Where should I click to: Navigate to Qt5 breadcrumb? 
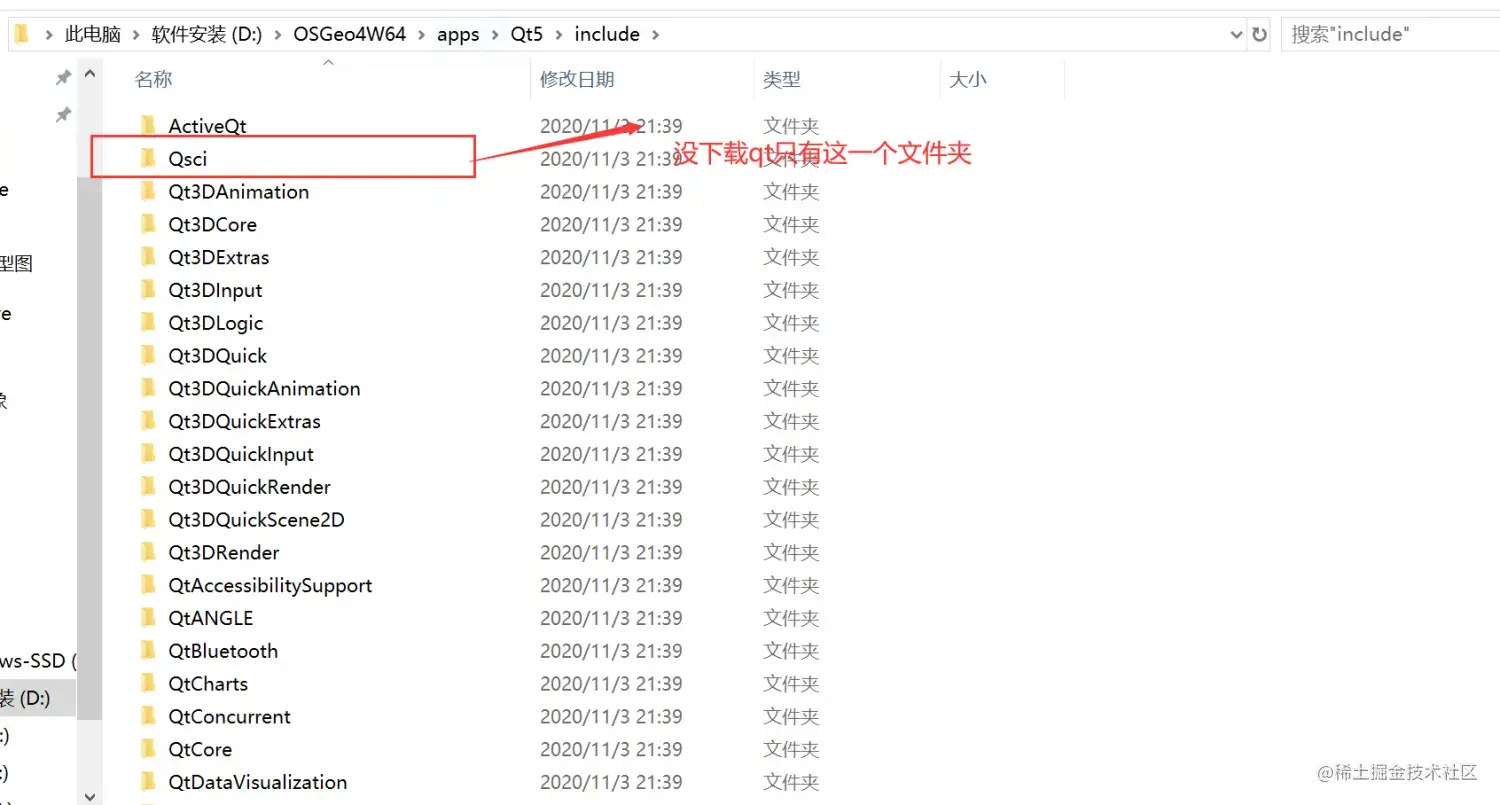pyautogui.click(x=526, y=34)
